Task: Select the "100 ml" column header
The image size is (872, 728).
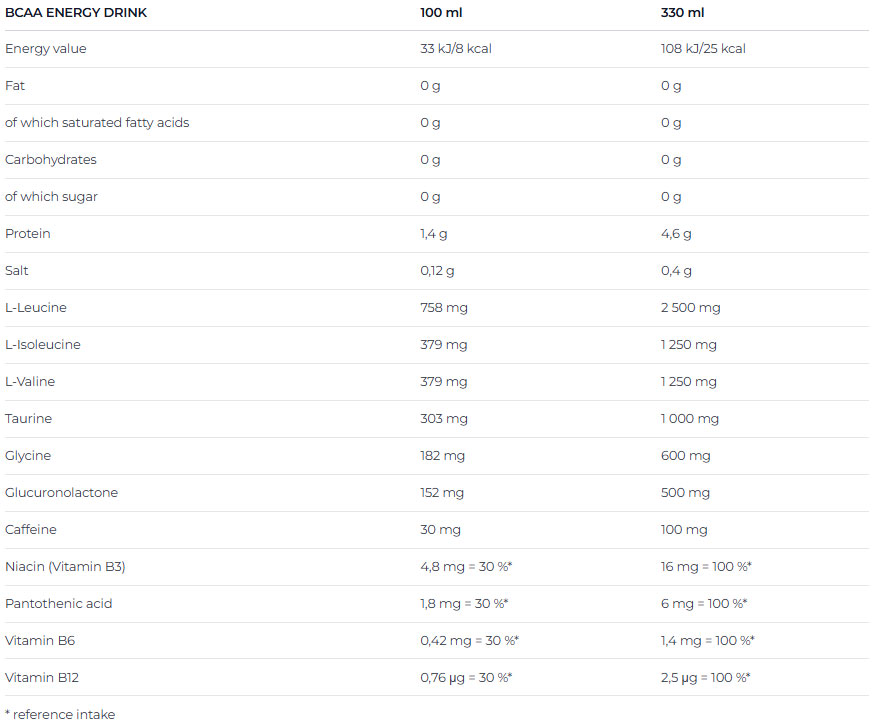Action: click(x=441, y=12)
